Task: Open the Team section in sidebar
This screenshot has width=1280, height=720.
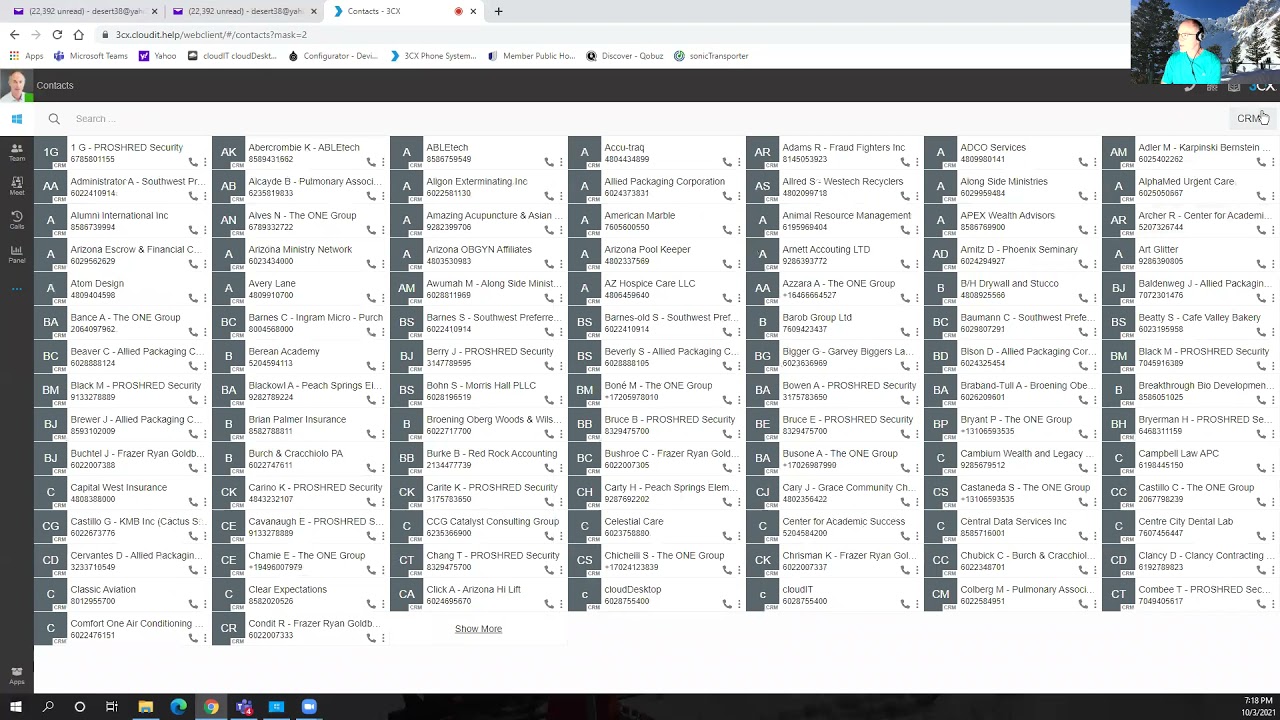Action: click(x=16, y=152)
